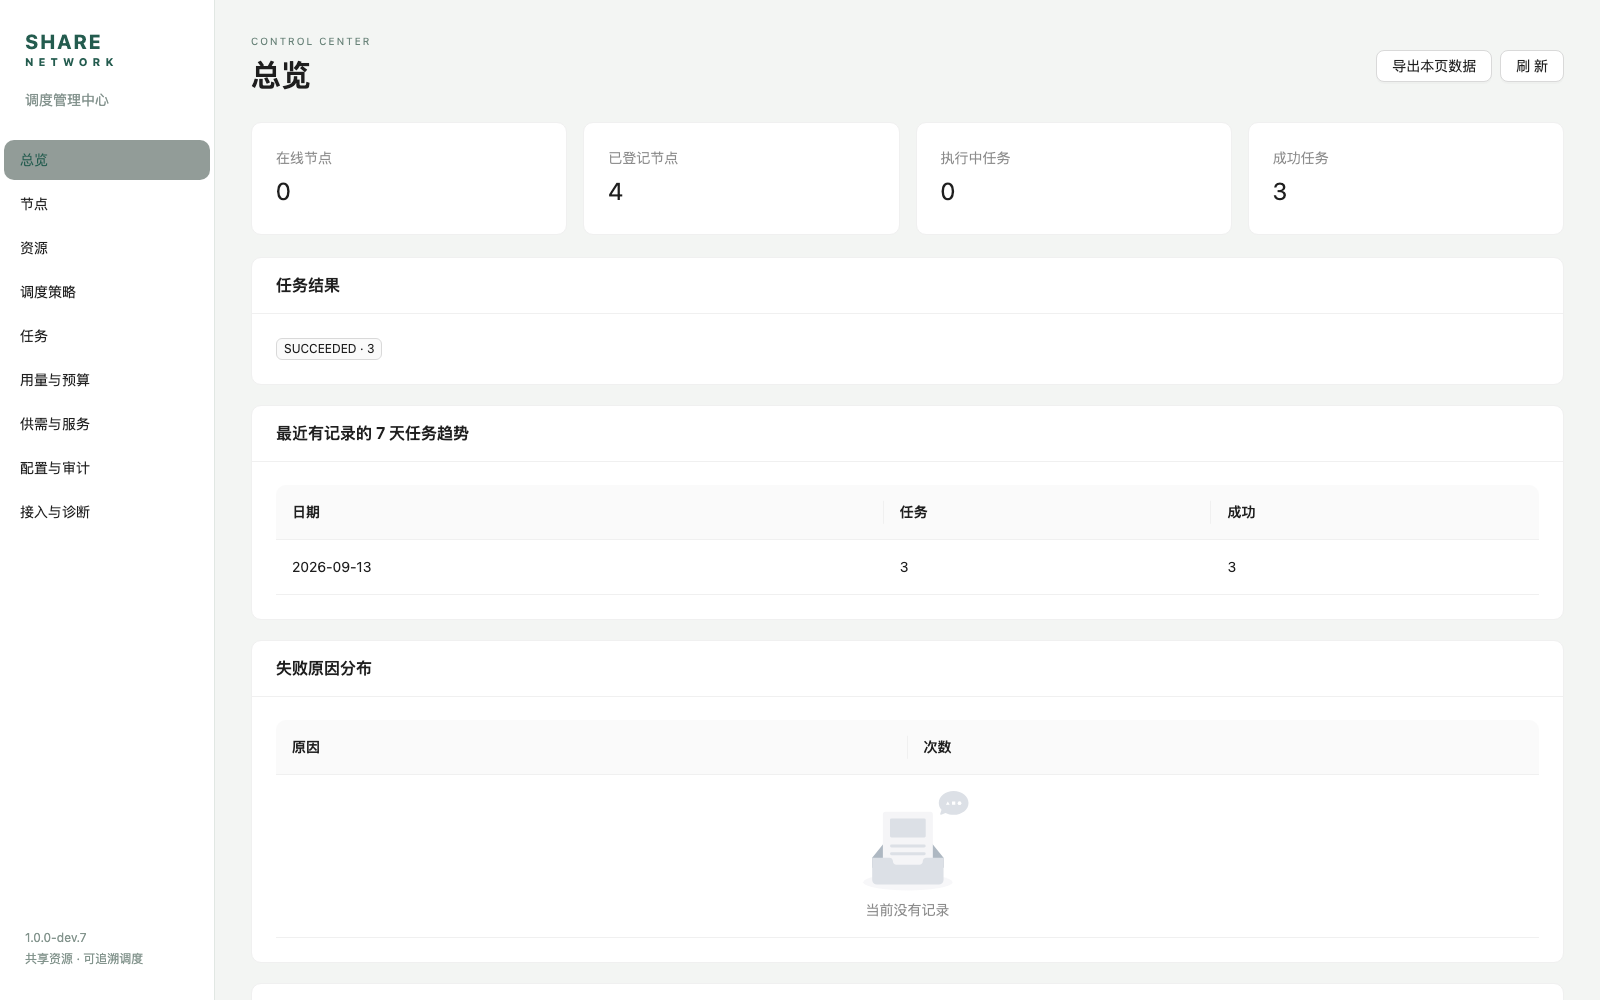Click the 当前没有记录 message
This screenshot has width=1600, height=1000.
tap(907, 910)
